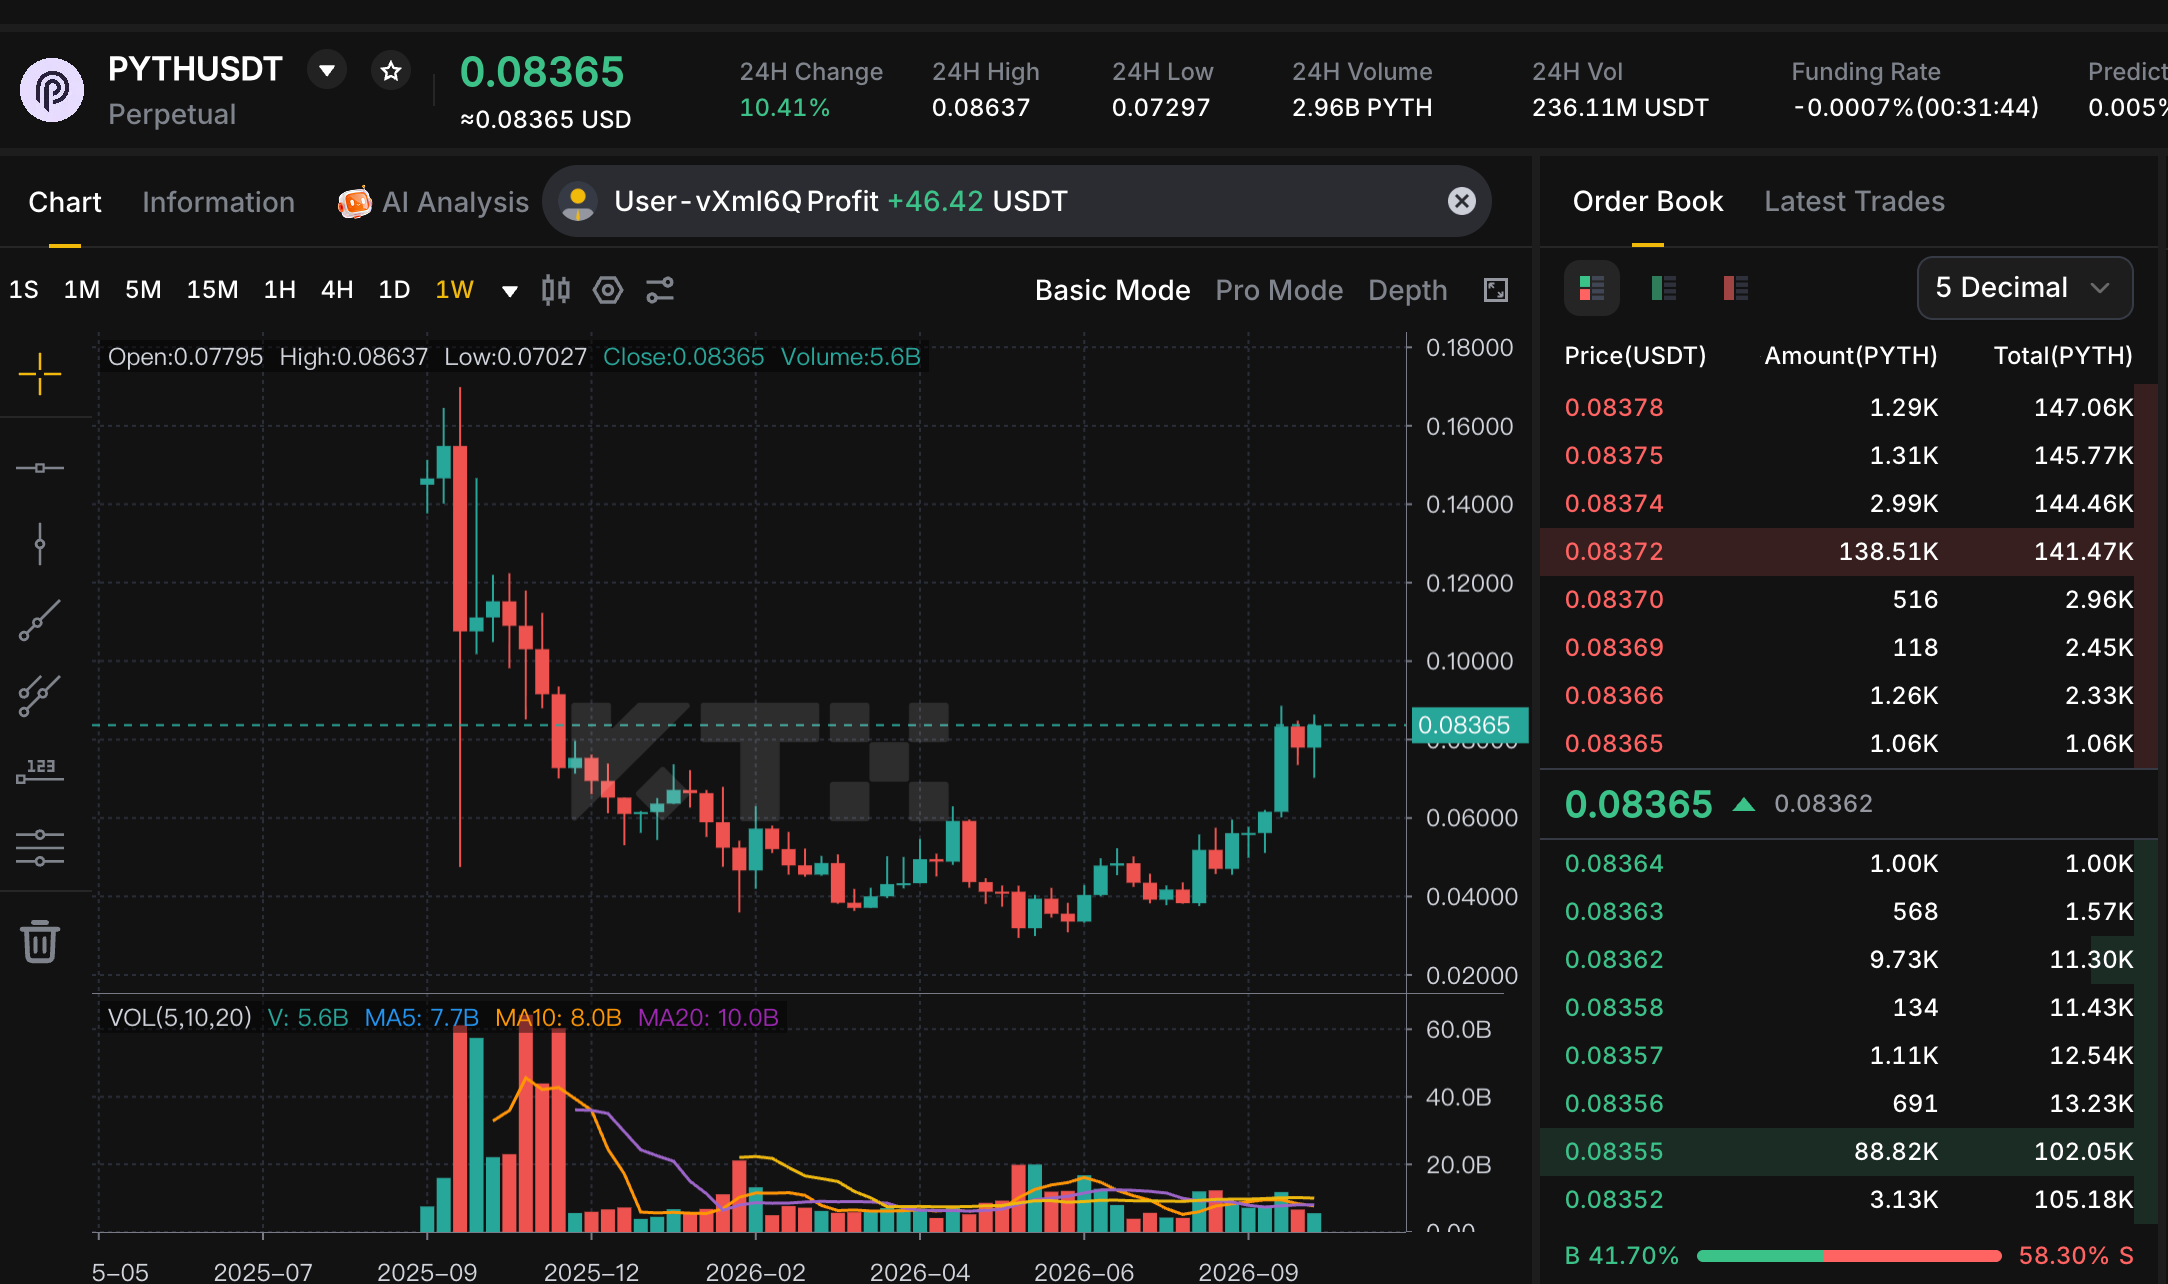Click the green up arrow beside 0.08365
This screenshot has height=1284, width=2168.
tap(1743, 804)
